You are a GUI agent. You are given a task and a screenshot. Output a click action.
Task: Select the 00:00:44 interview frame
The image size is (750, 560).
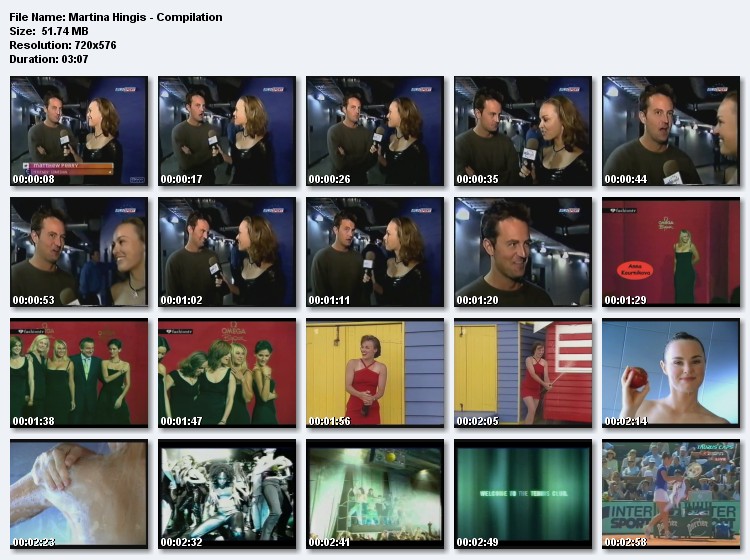[670, 130]
